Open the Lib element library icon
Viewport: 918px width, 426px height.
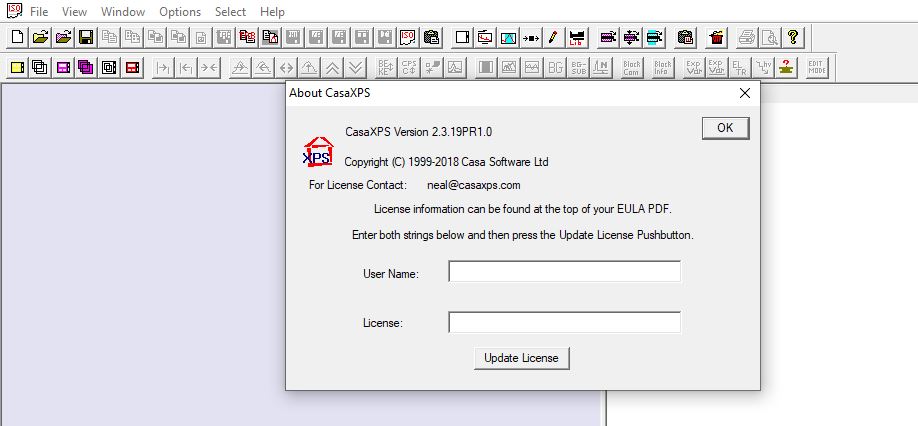[x=576, y=37]
